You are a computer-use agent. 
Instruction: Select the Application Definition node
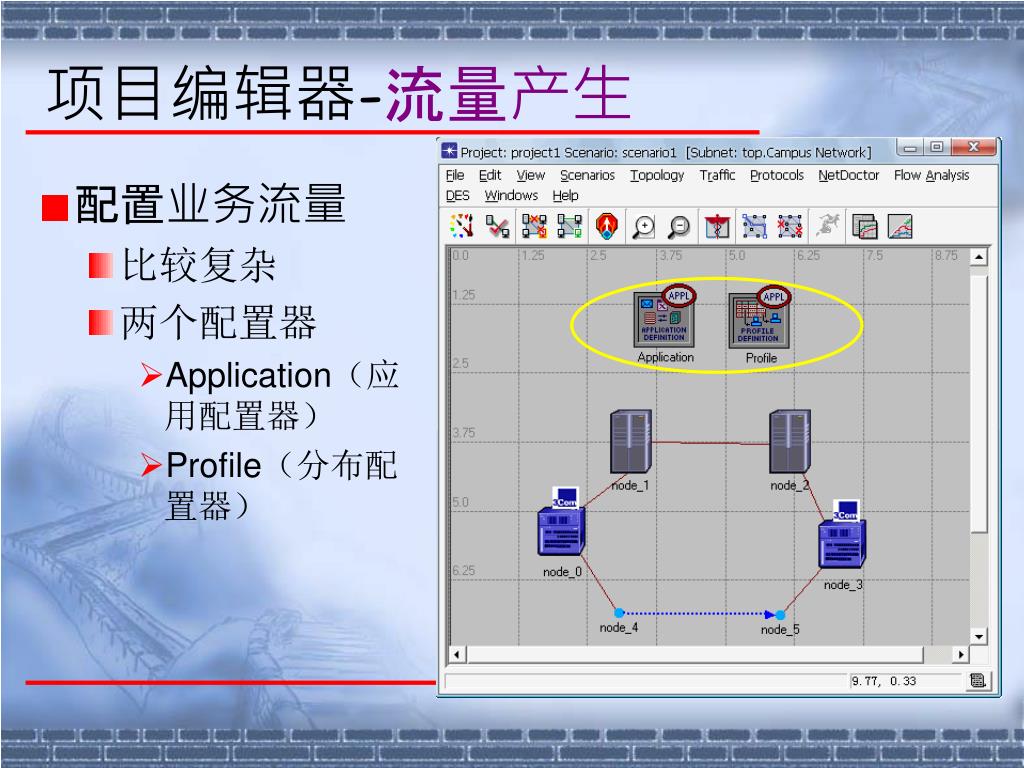tap(664, 318)
